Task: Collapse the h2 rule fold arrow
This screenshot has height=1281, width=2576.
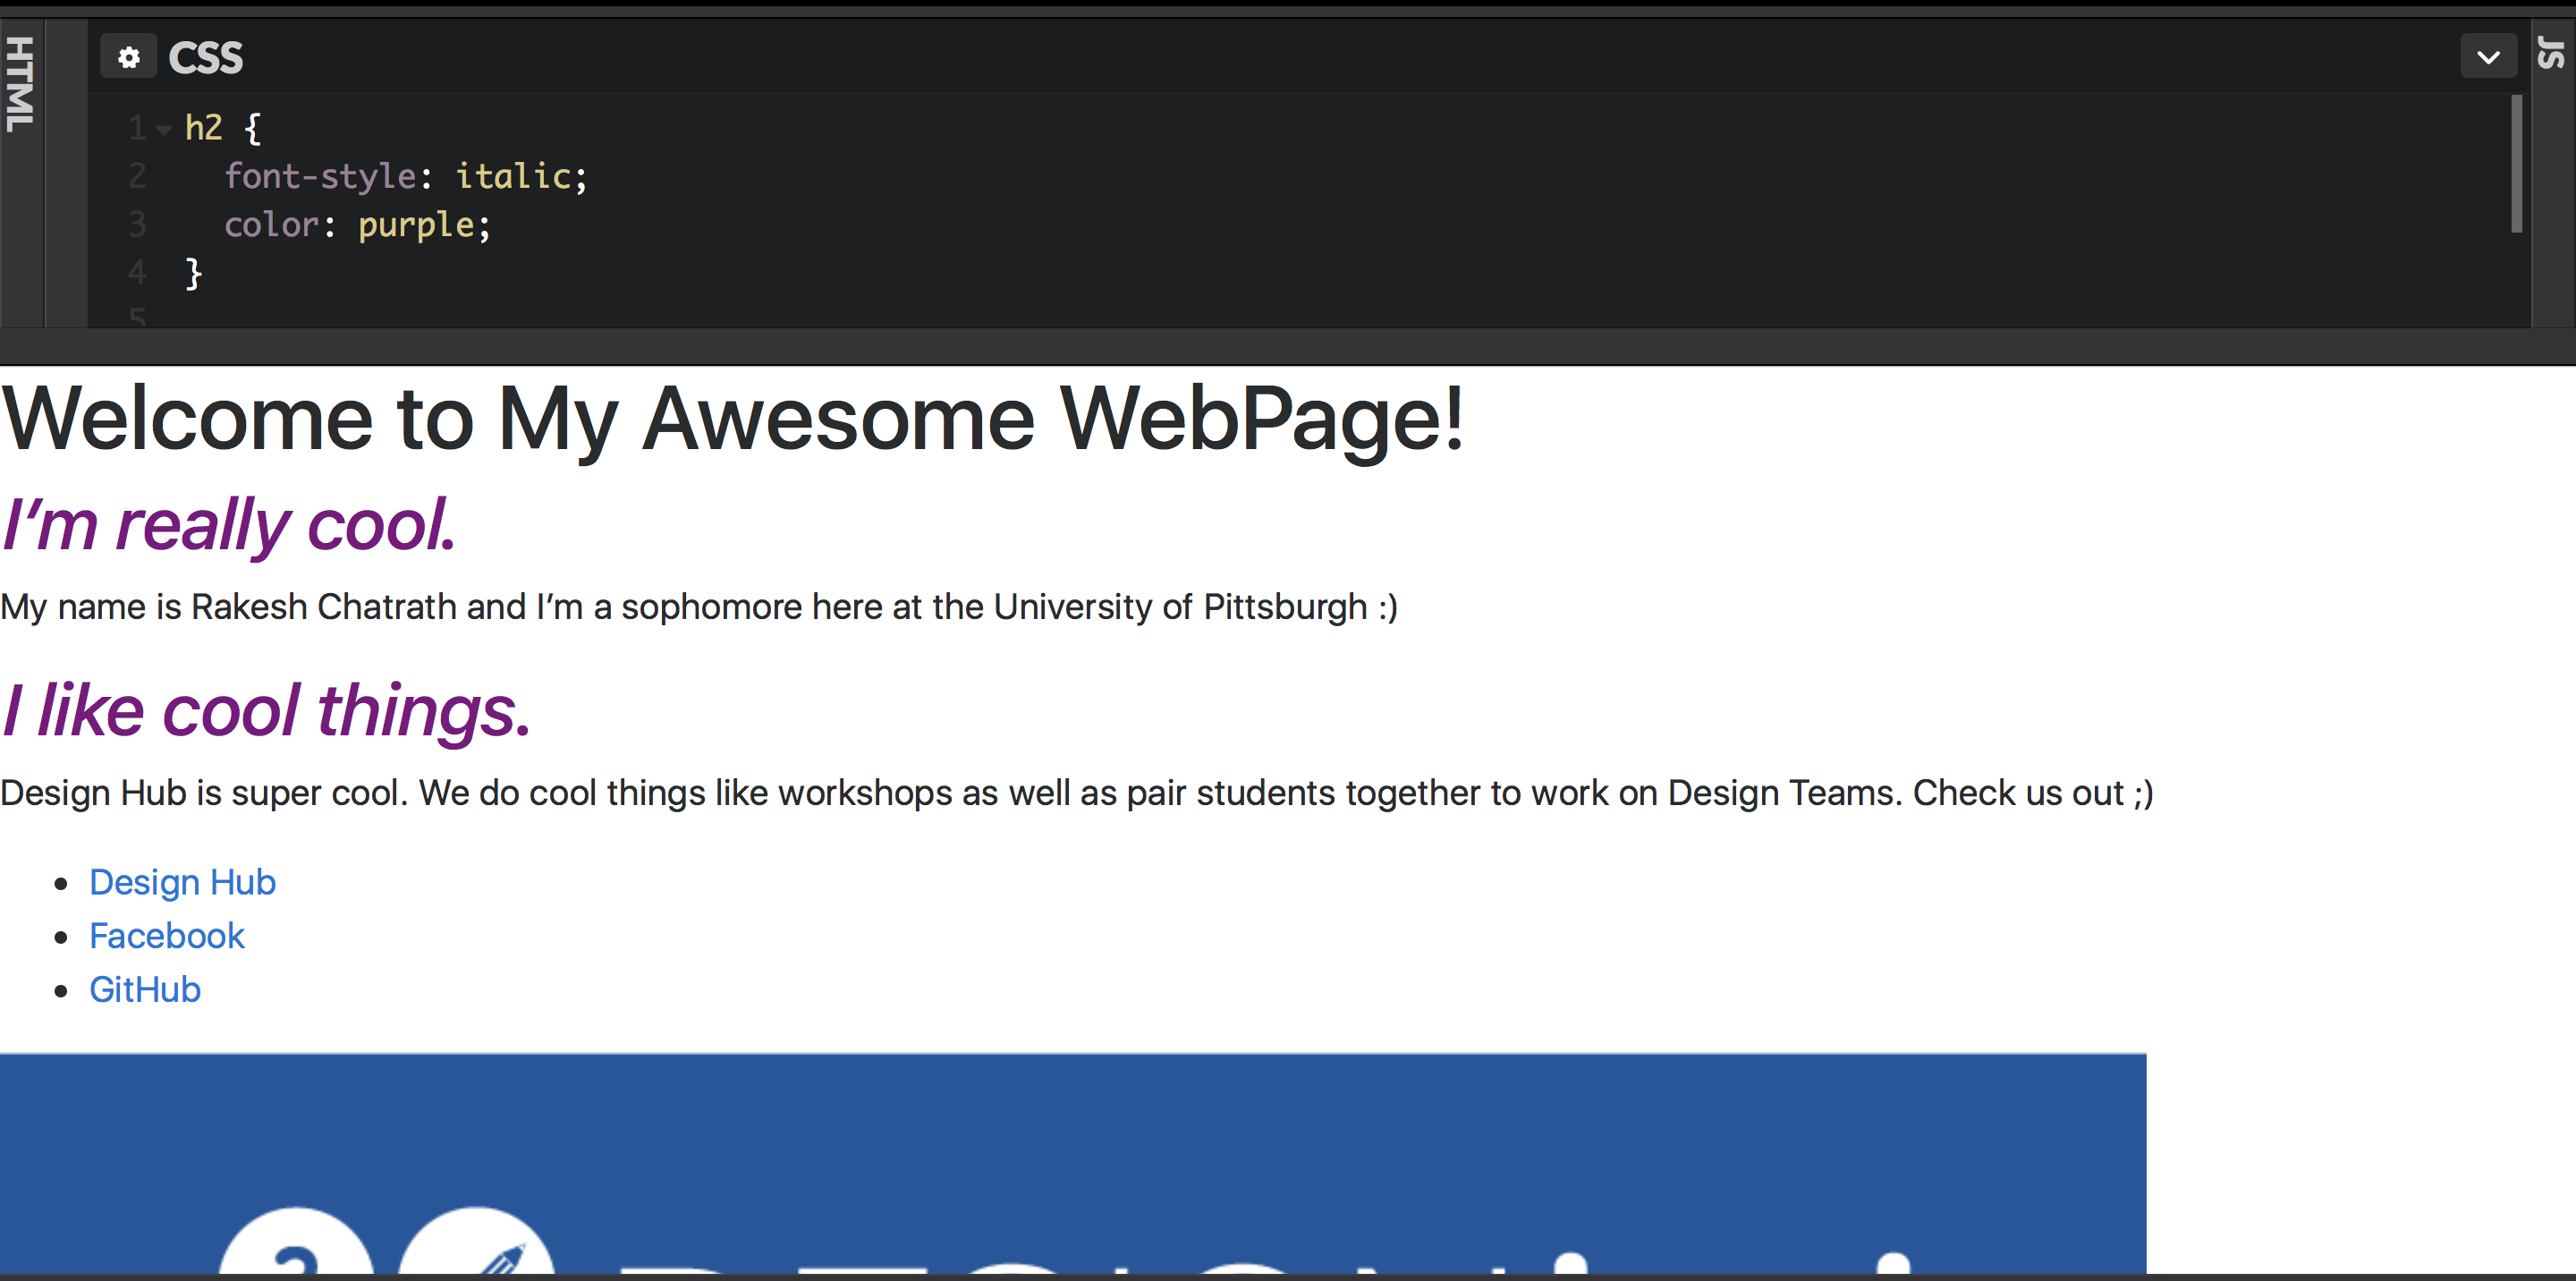Action: pos(164,129)
